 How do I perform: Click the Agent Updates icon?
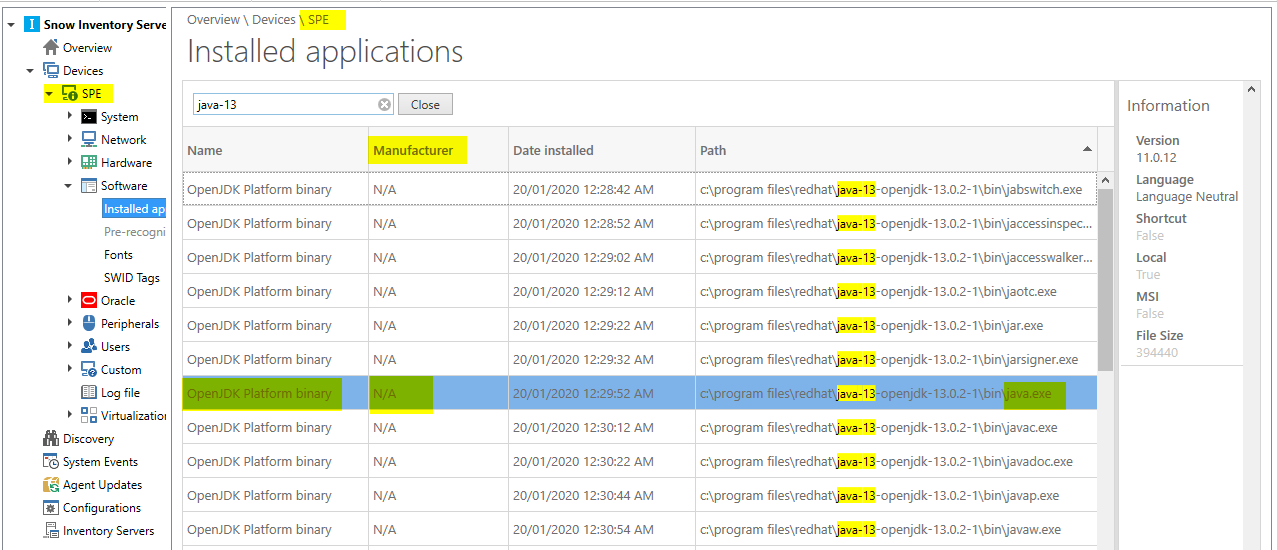coord(51,484)
